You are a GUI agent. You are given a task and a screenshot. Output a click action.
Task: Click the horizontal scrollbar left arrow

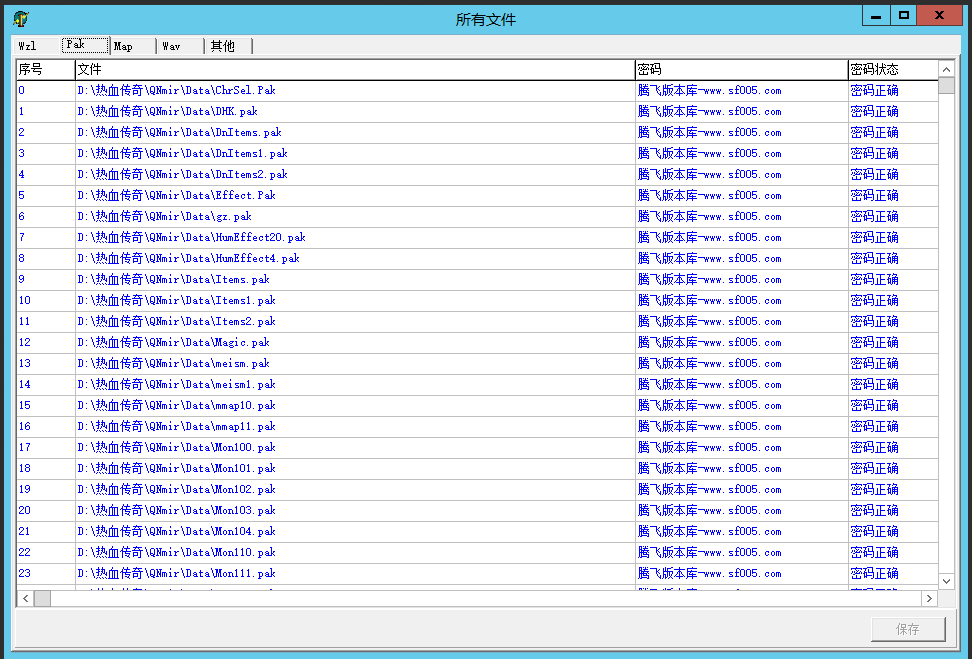click(x=25, y=598)
